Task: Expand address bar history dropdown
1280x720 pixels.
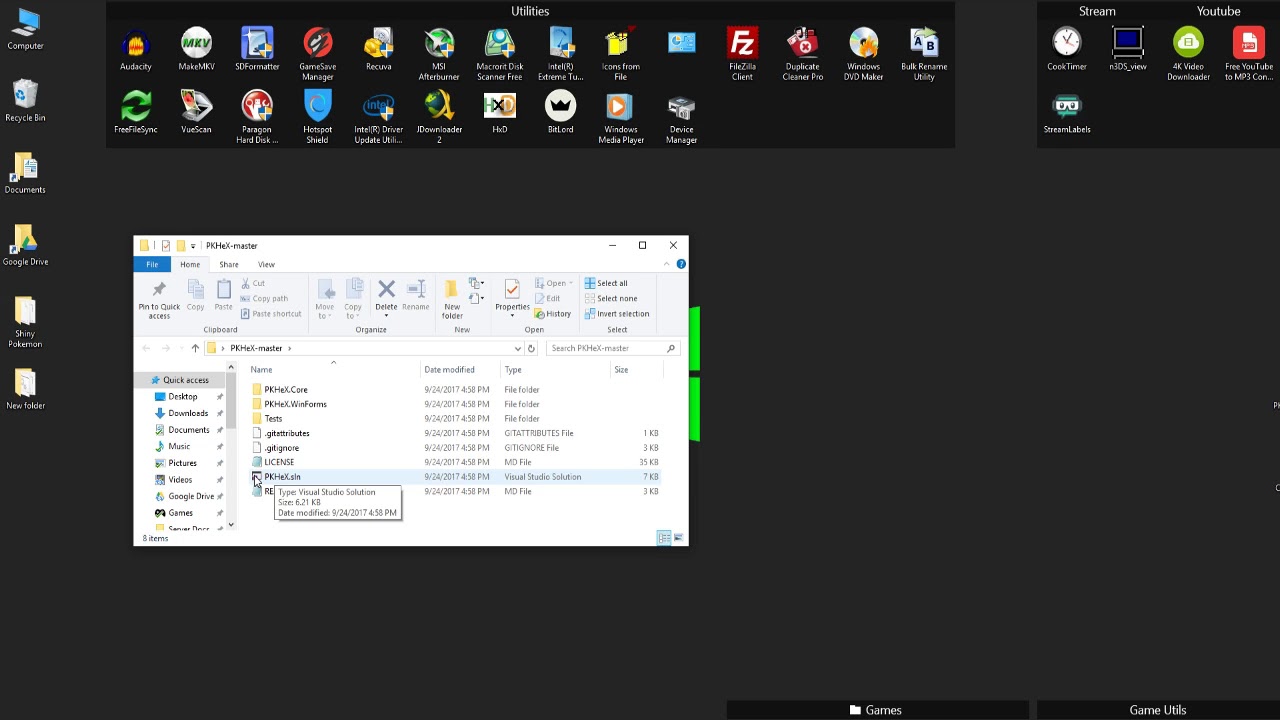Action: [x=517, y=348]
